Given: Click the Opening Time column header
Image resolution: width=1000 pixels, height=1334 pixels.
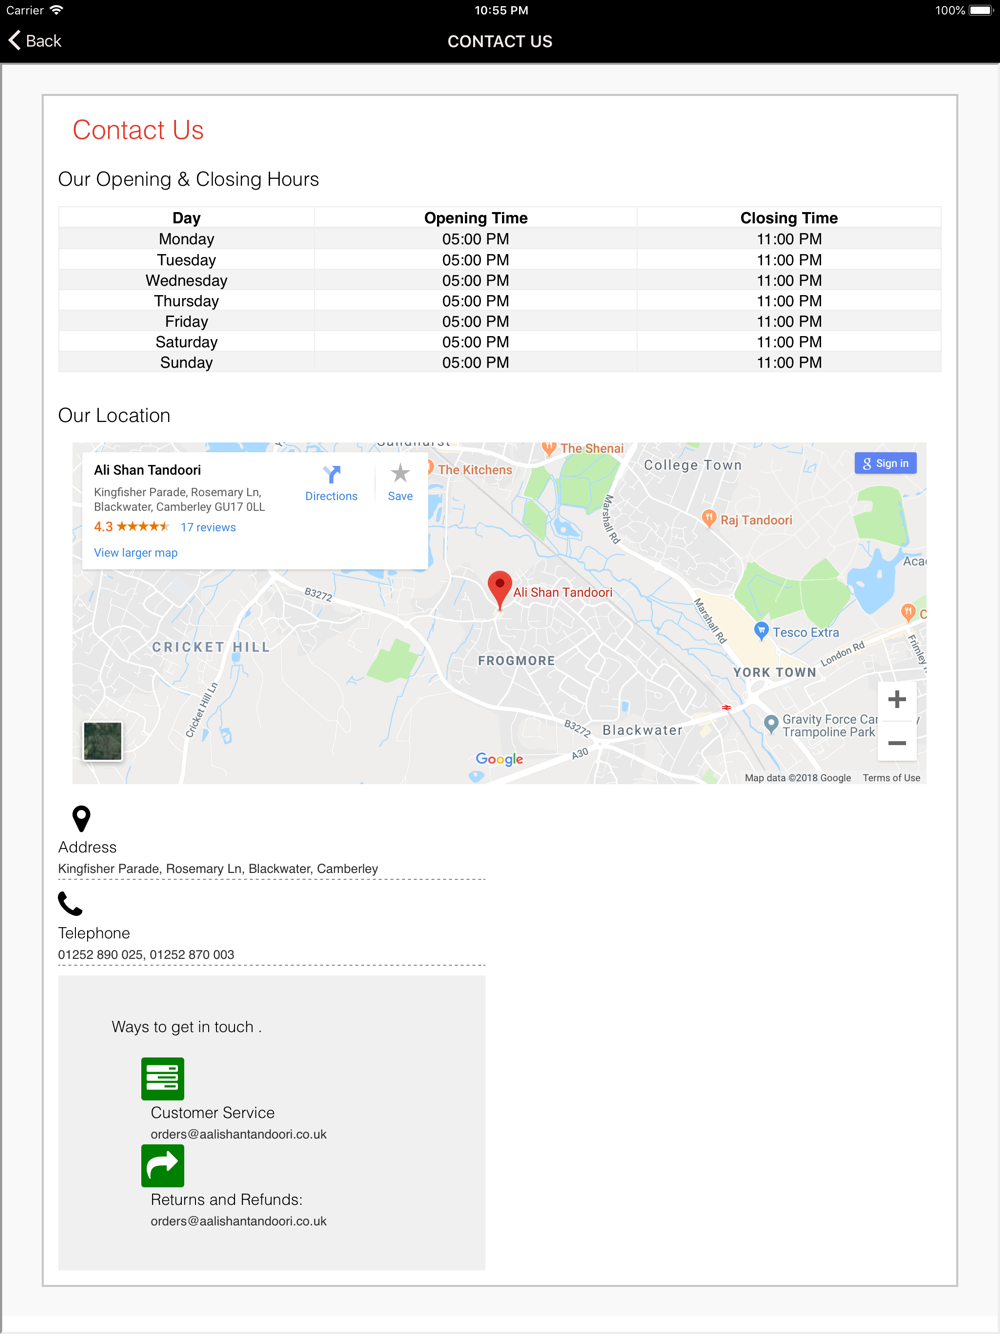Looking at the screenshot, I should [x=476, y=218].
